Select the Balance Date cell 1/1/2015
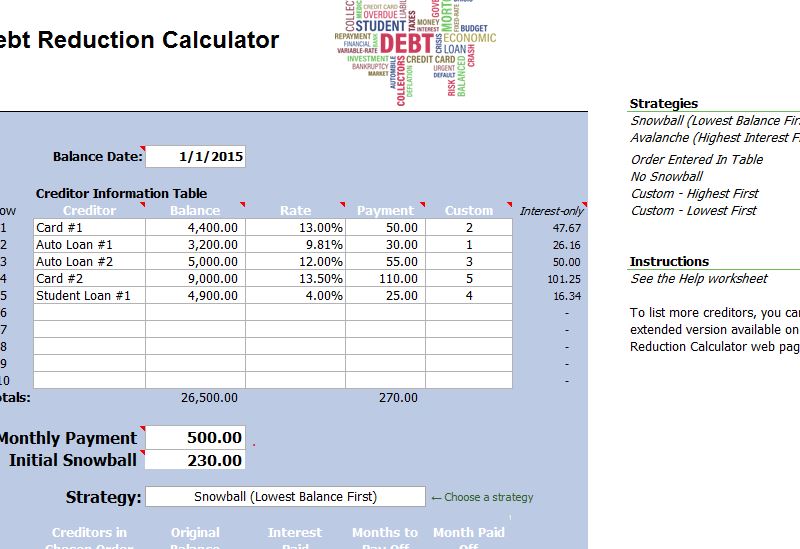The image size is (800, 549). pyautogui.click(x=195, y=157)
